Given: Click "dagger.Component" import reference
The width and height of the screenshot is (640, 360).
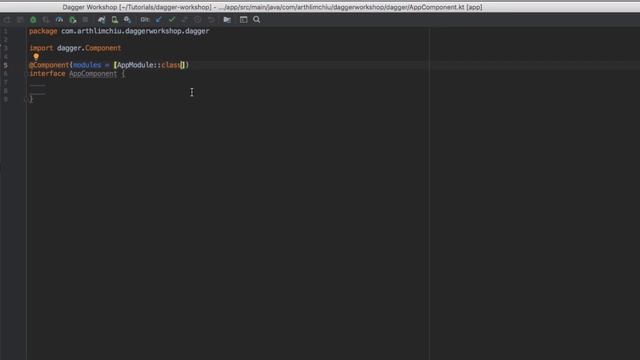Looking at the screenshot, I should tap(89, 48).
